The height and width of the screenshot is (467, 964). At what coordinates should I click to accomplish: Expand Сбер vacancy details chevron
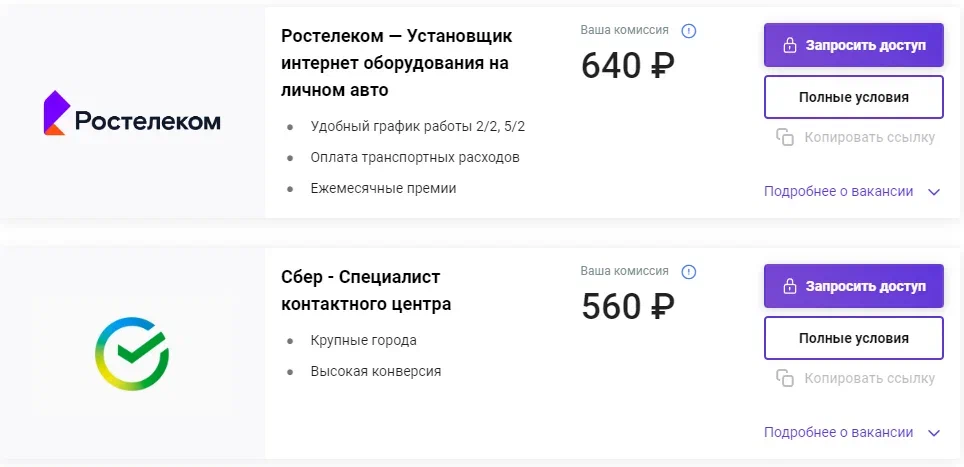[934, 433]
